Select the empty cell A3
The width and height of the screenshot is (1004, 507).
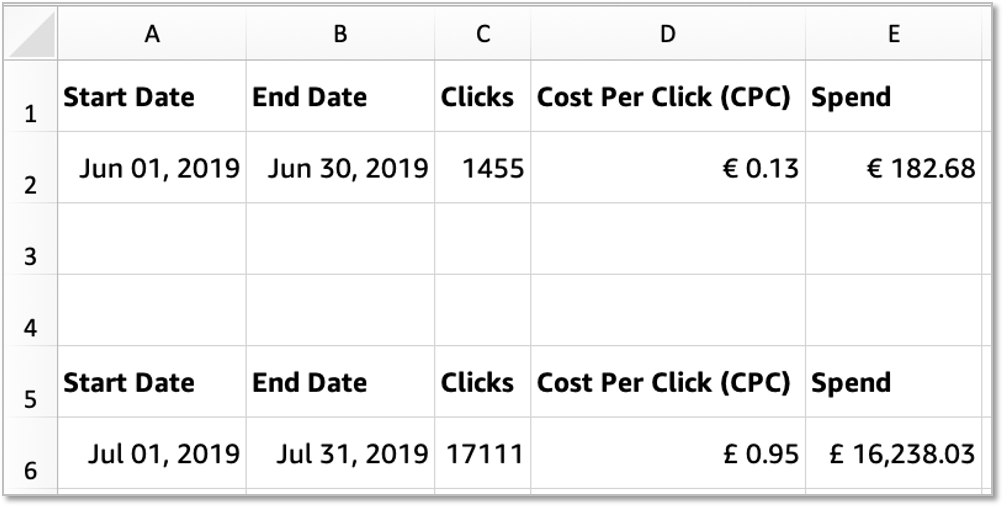click(152, 239)
